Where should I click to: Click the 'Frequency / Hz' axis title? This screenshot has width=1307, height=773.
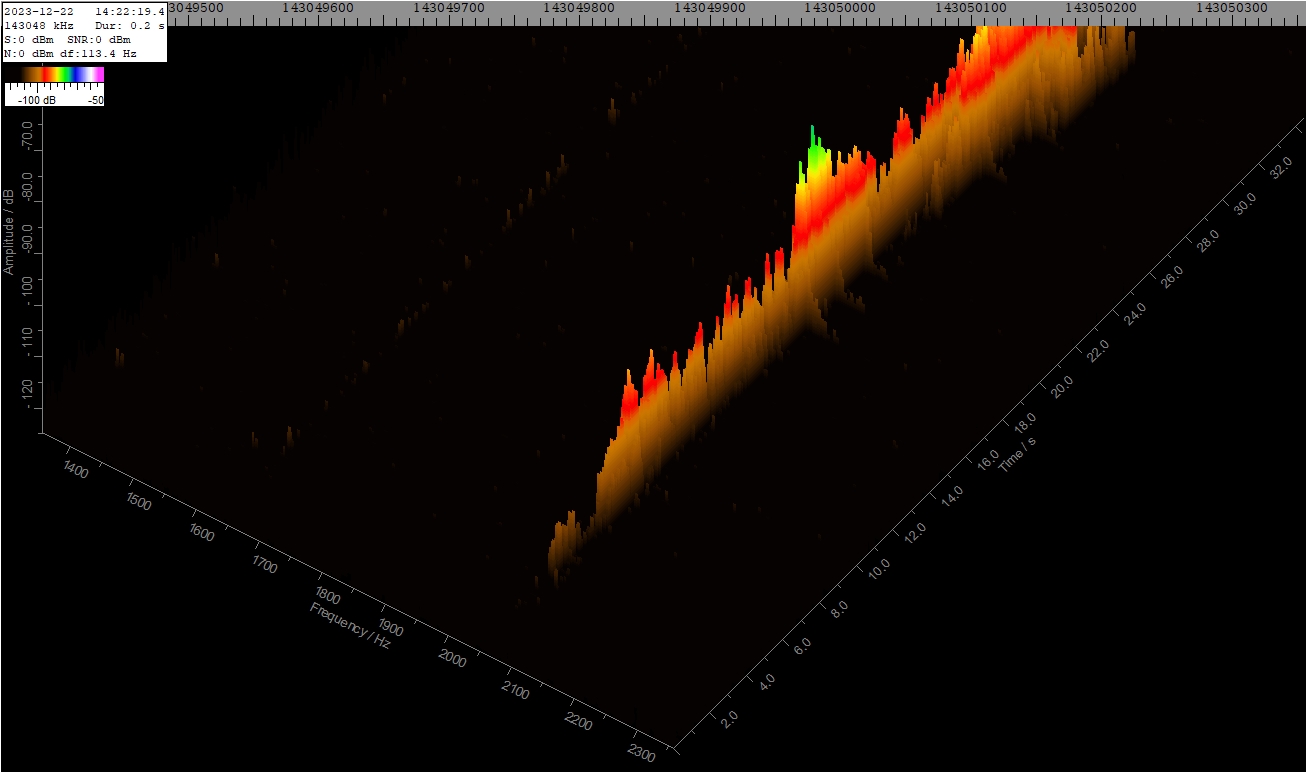coord(350,625)
